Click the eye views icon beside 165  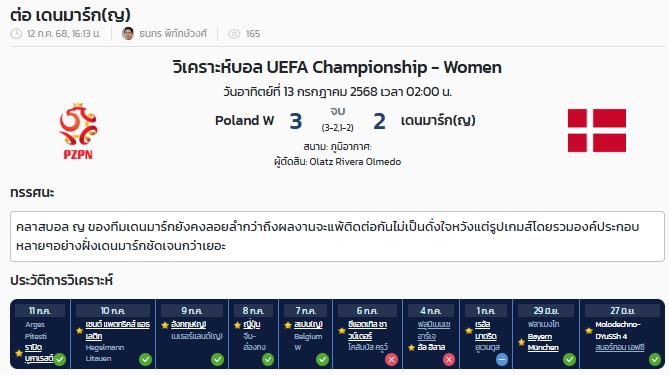[x=234, y=34]
